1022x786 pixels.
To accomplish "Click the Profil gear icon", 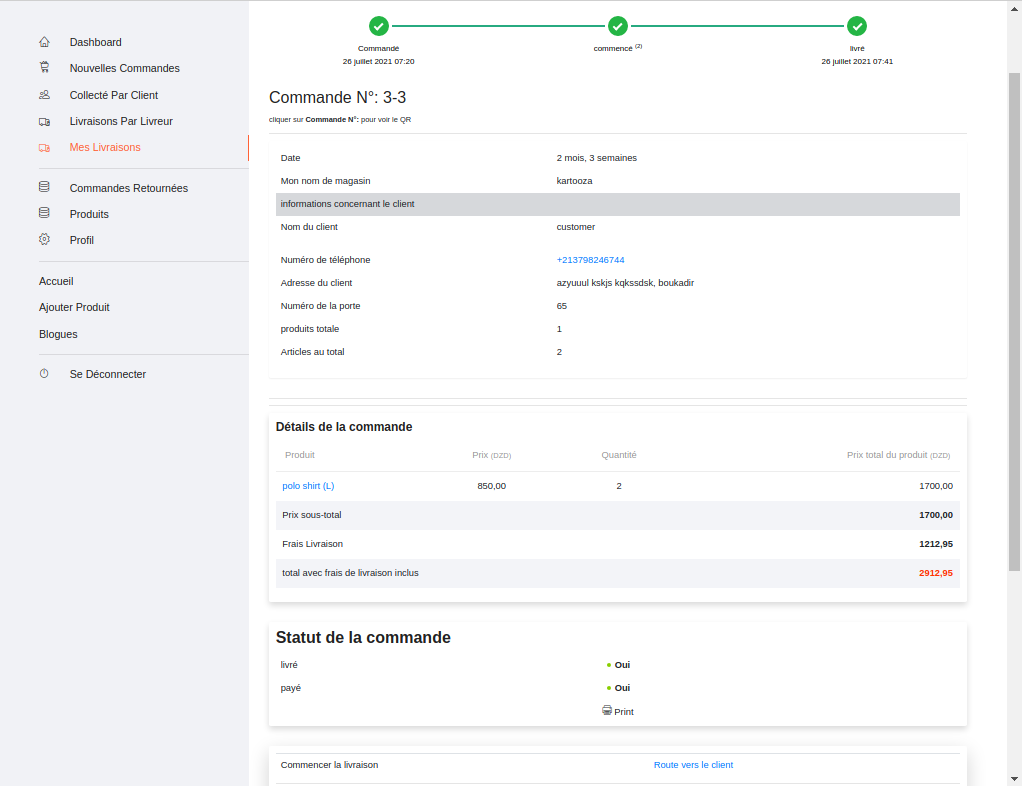I will pyautogui.click(x=44, y=240).
